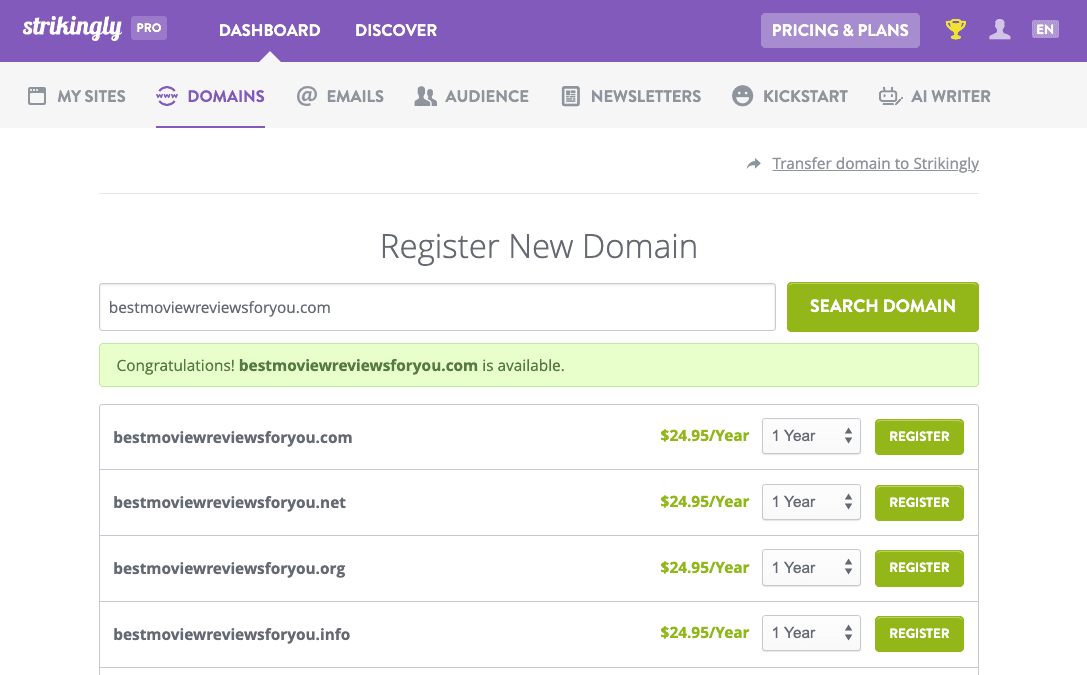Click the DOMAINS www globe icon
The height and width of the screenshot is (675, 1087).
point(167,94)
